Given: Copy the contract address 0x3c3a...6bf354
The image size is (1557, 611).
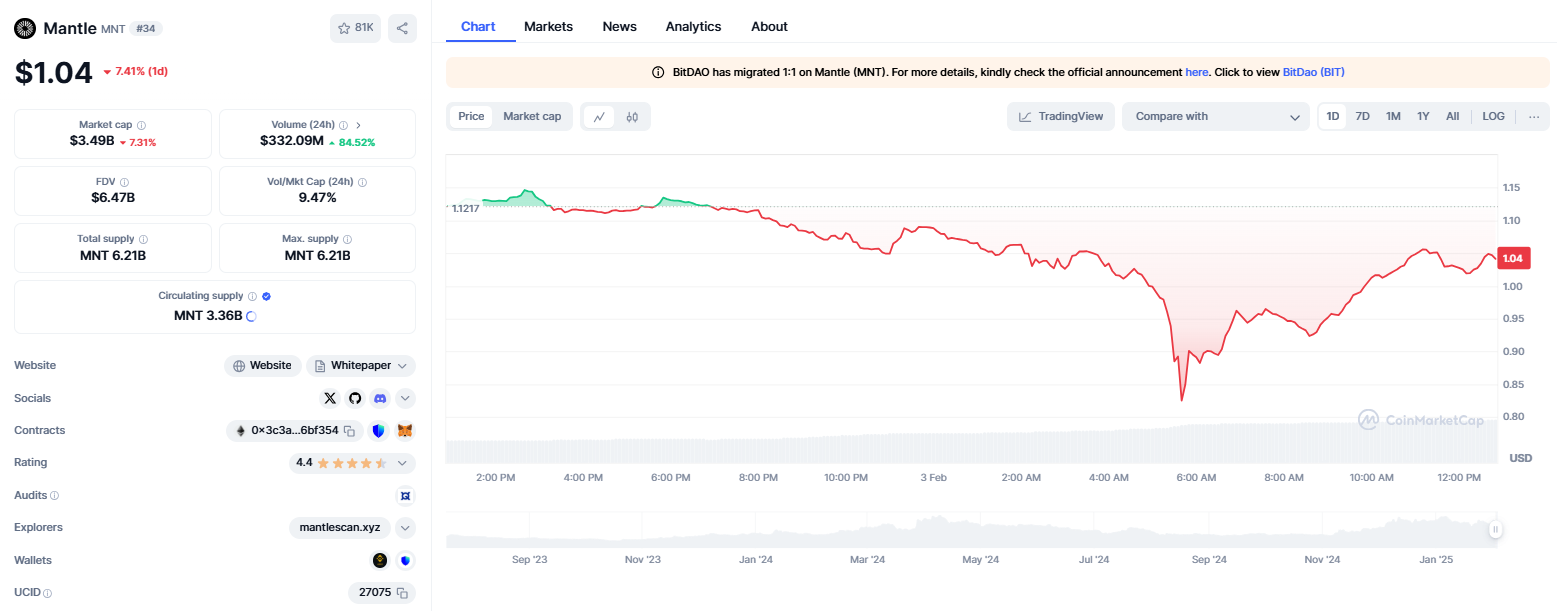Looking at the screenshot, I should 349,430.
